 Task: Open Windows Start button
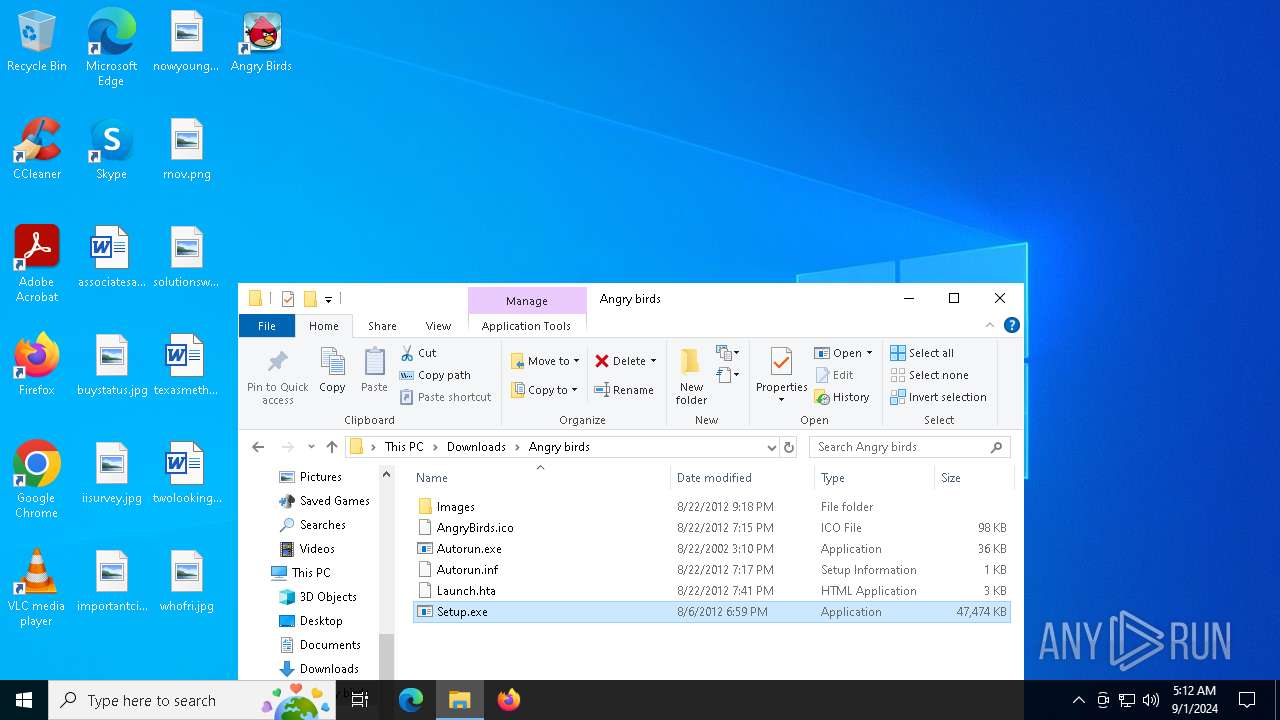pos(24,700)
